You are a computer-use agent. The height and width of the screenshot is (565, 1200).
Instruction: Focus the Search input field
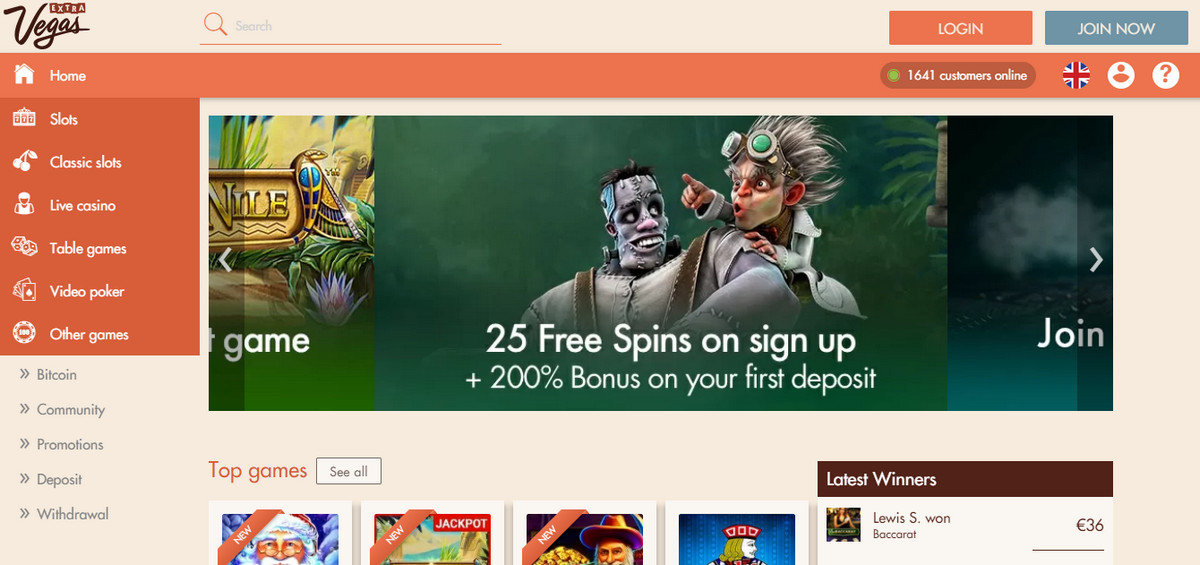366,26
